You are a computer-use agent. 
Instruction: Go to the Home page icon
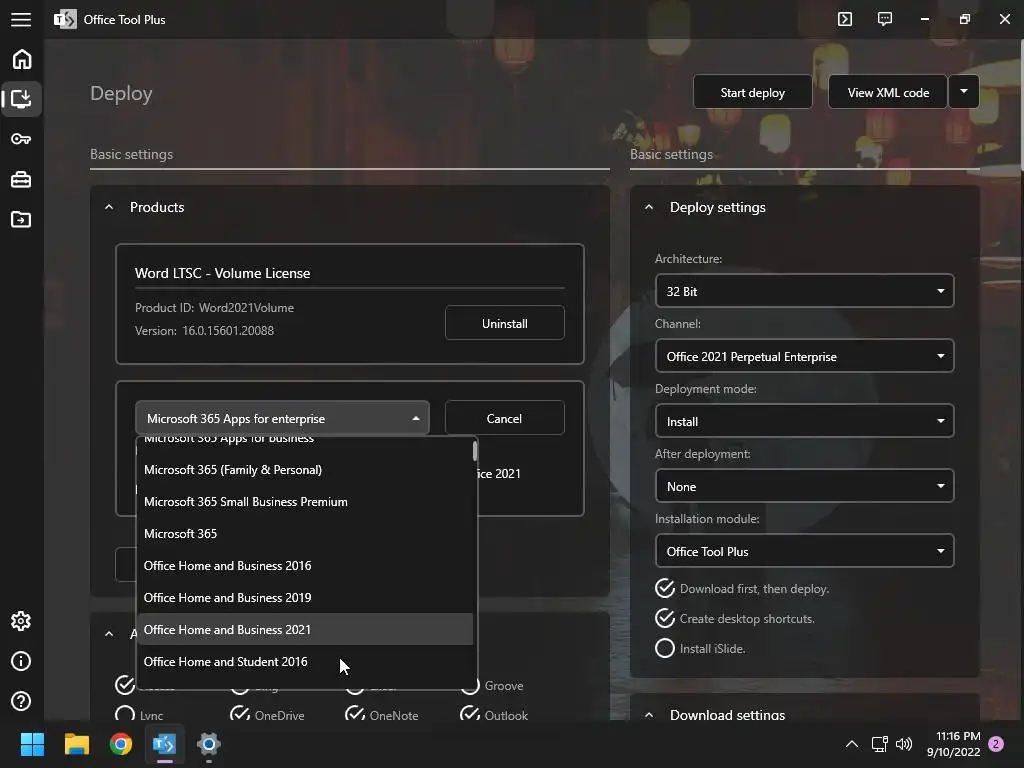(x=22, y=59)
